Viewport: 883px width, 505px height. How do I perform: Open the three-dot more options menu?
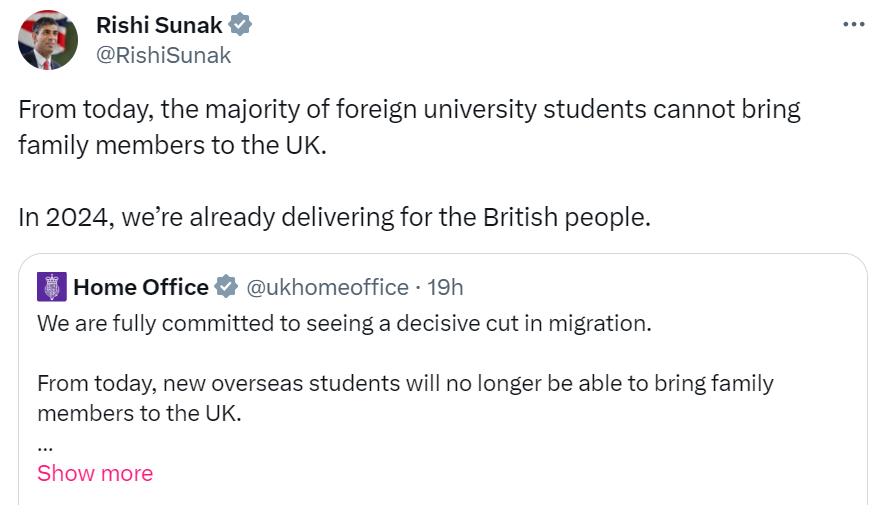point(854,24)
